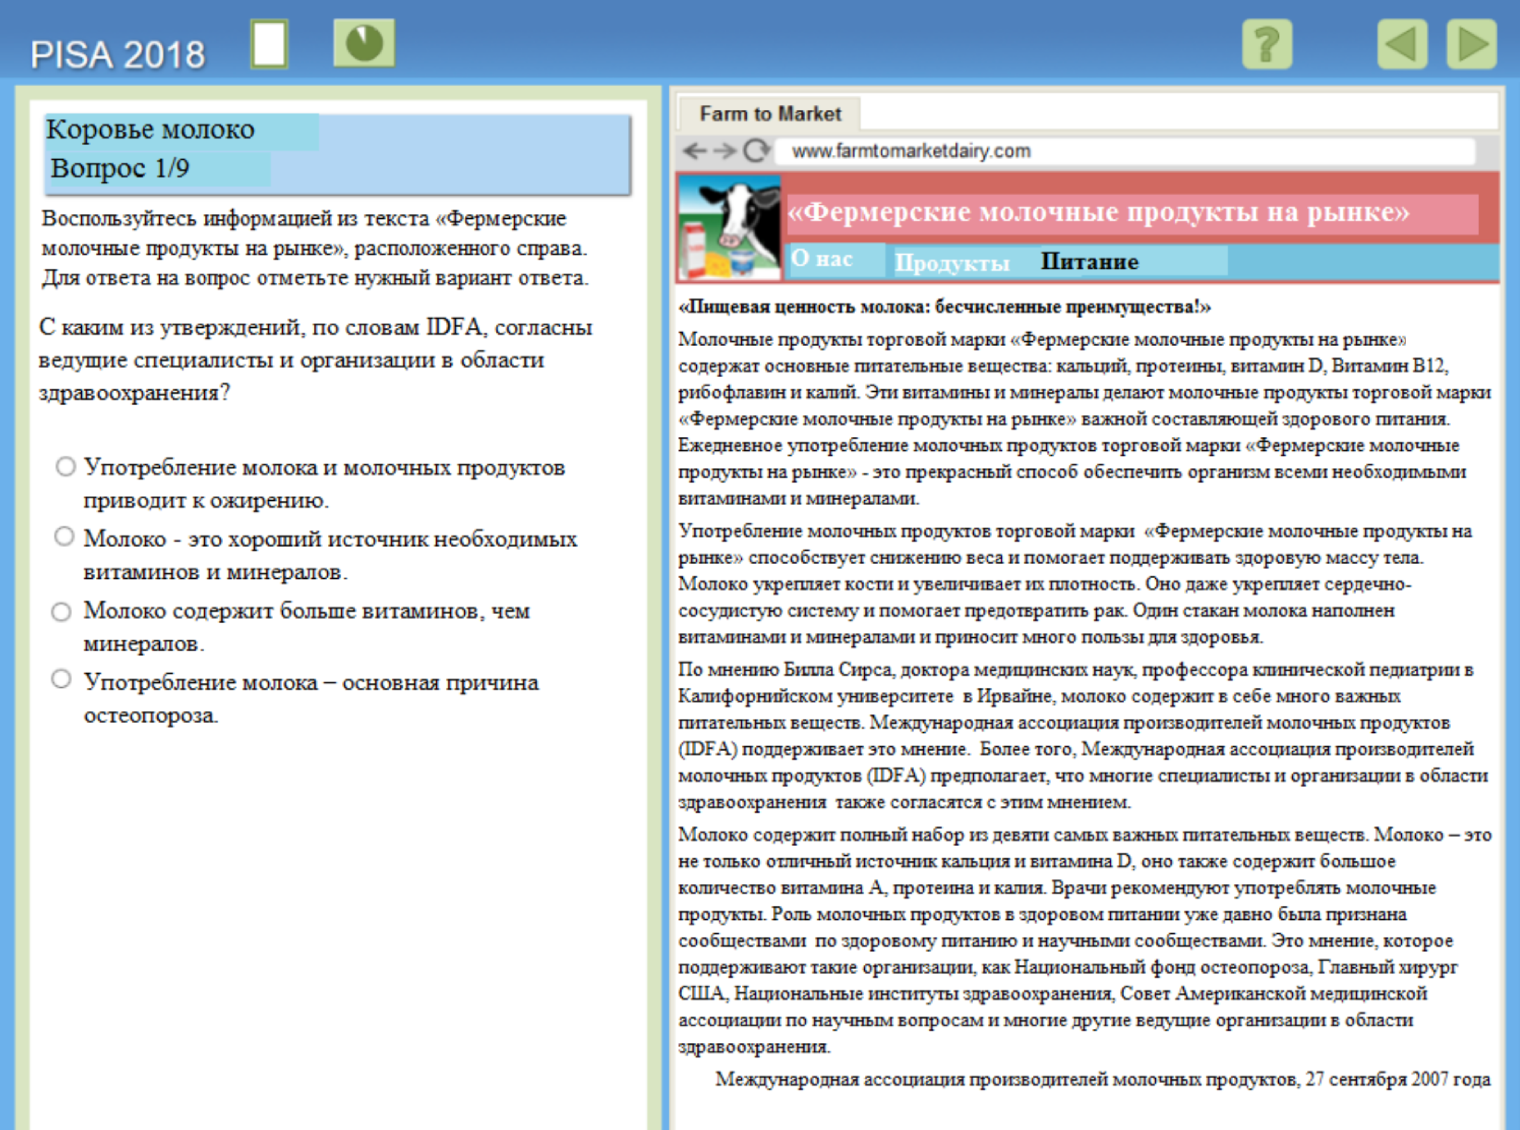Click the headline «Пищевая ценность молока: бесчисленные преимущества!»

[x=945, y=307]
